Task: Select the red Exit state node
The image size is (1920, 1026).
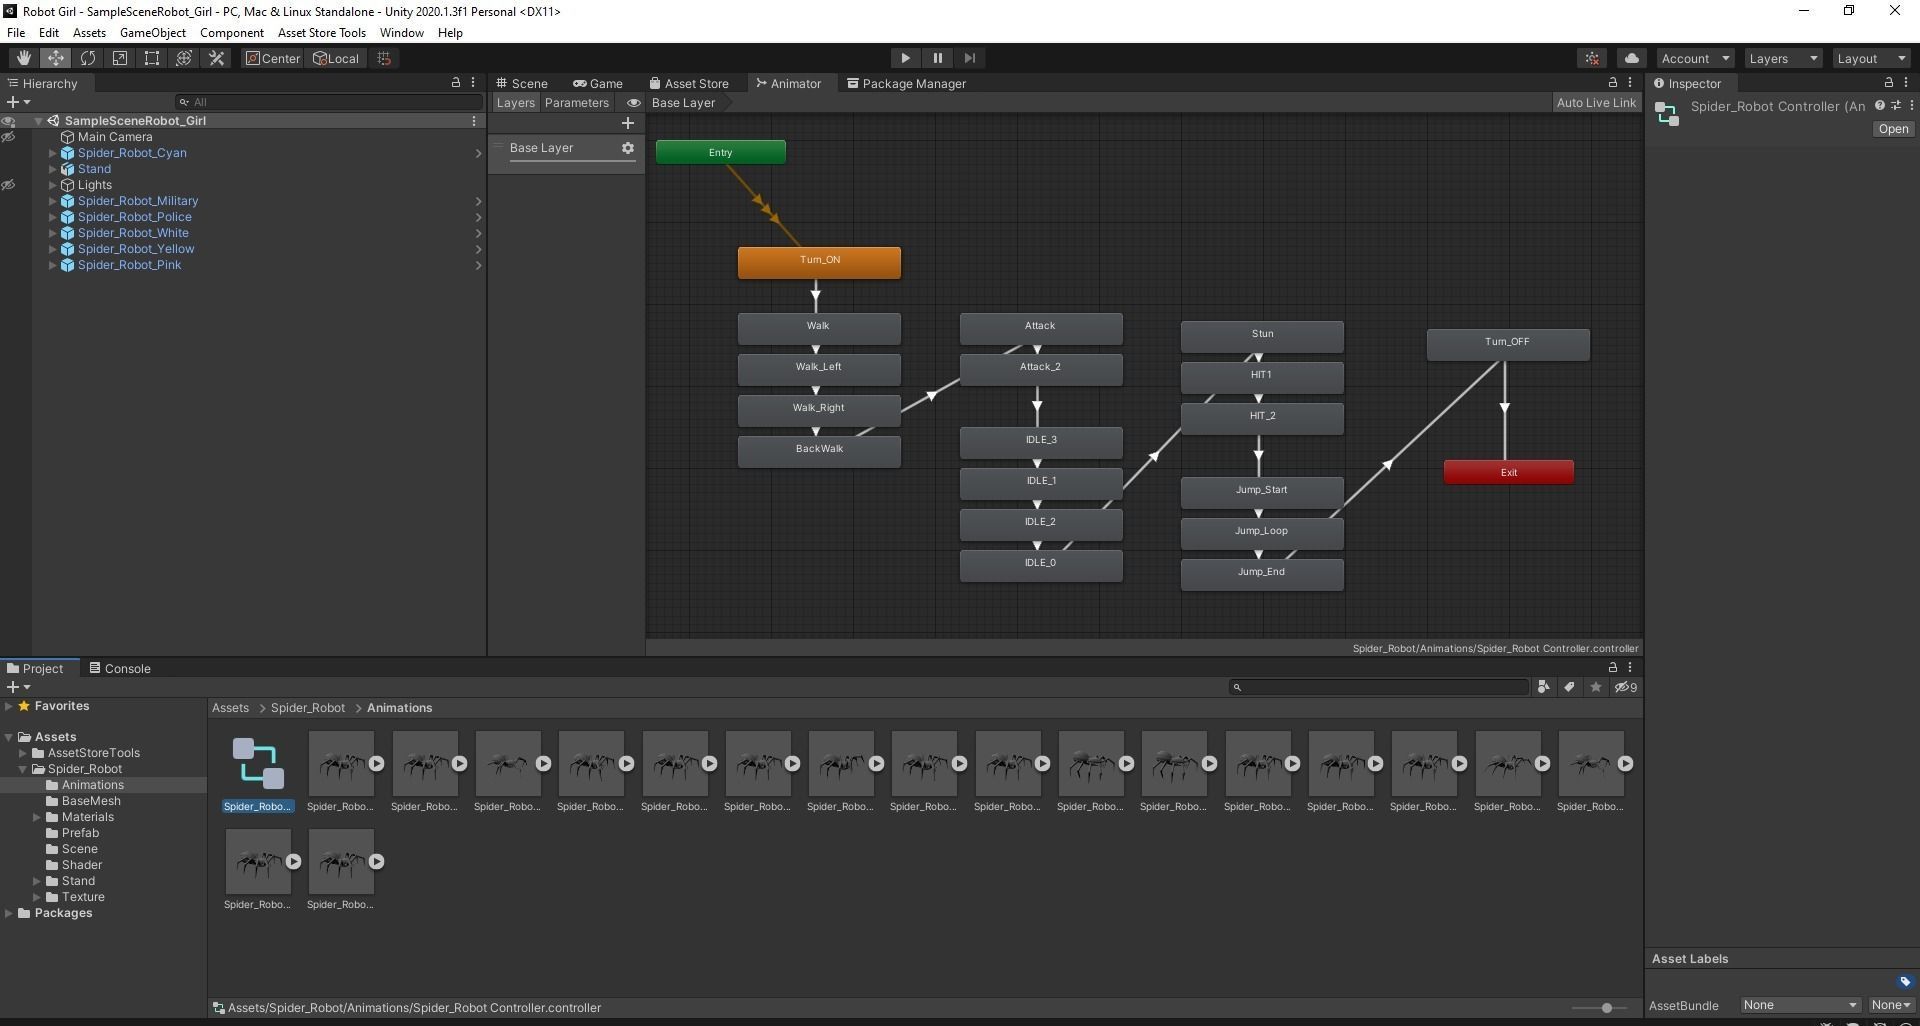Action: [x=1508, y=472]
